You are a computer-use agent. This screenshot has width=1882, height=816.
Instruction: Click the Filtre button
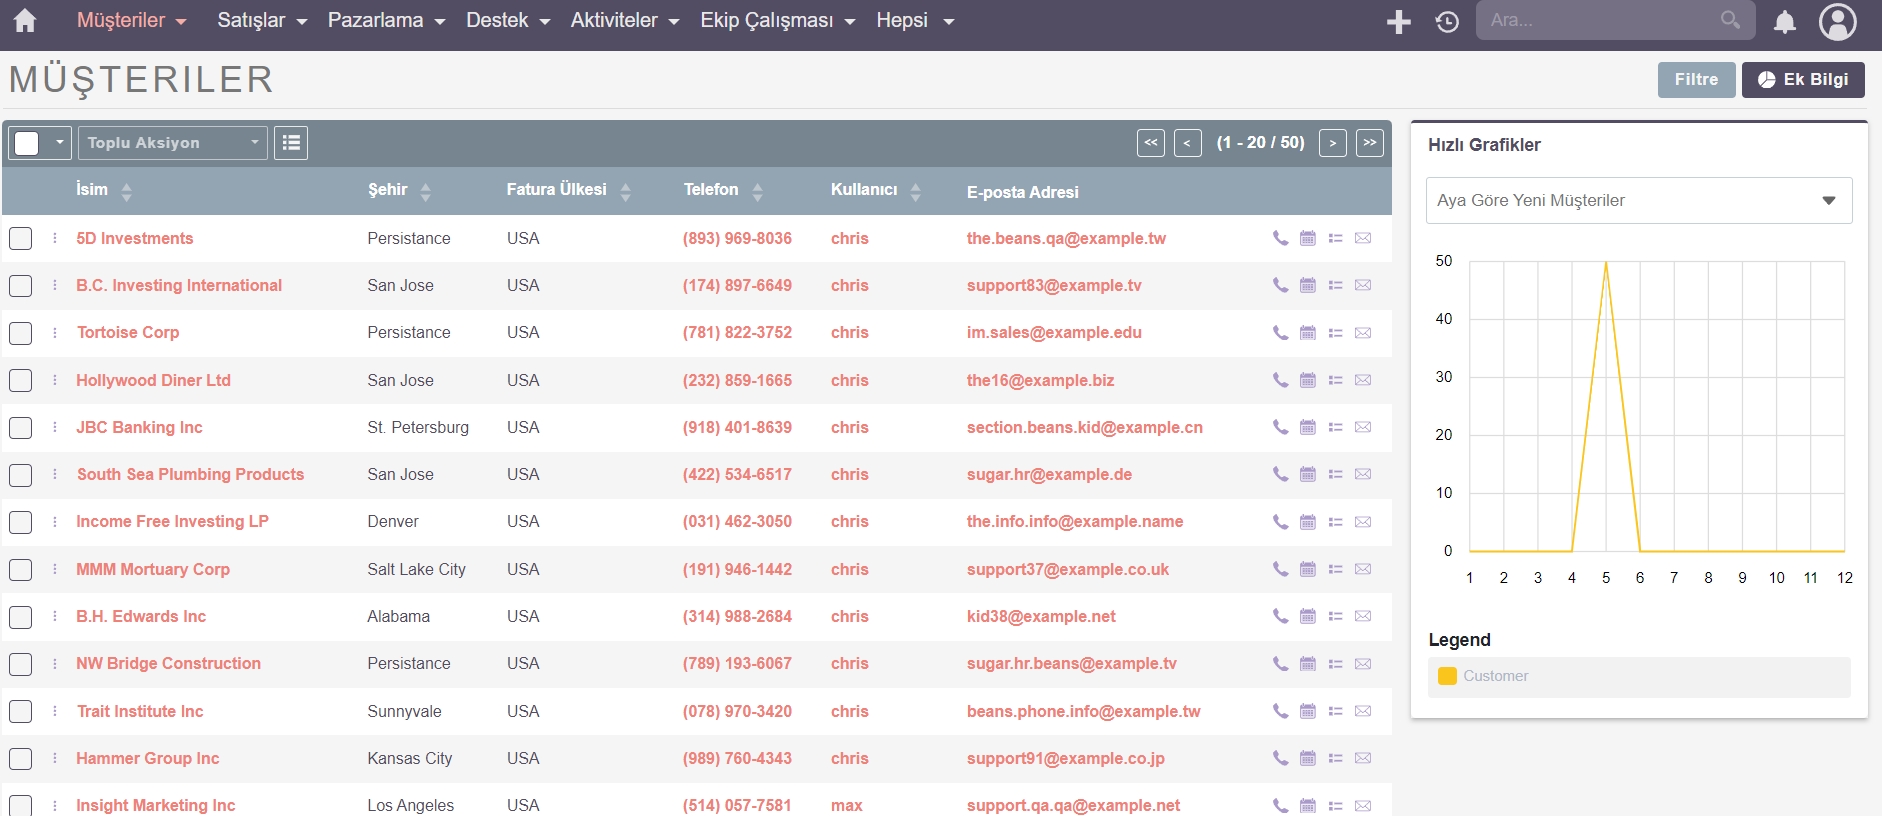(1696, 80)
